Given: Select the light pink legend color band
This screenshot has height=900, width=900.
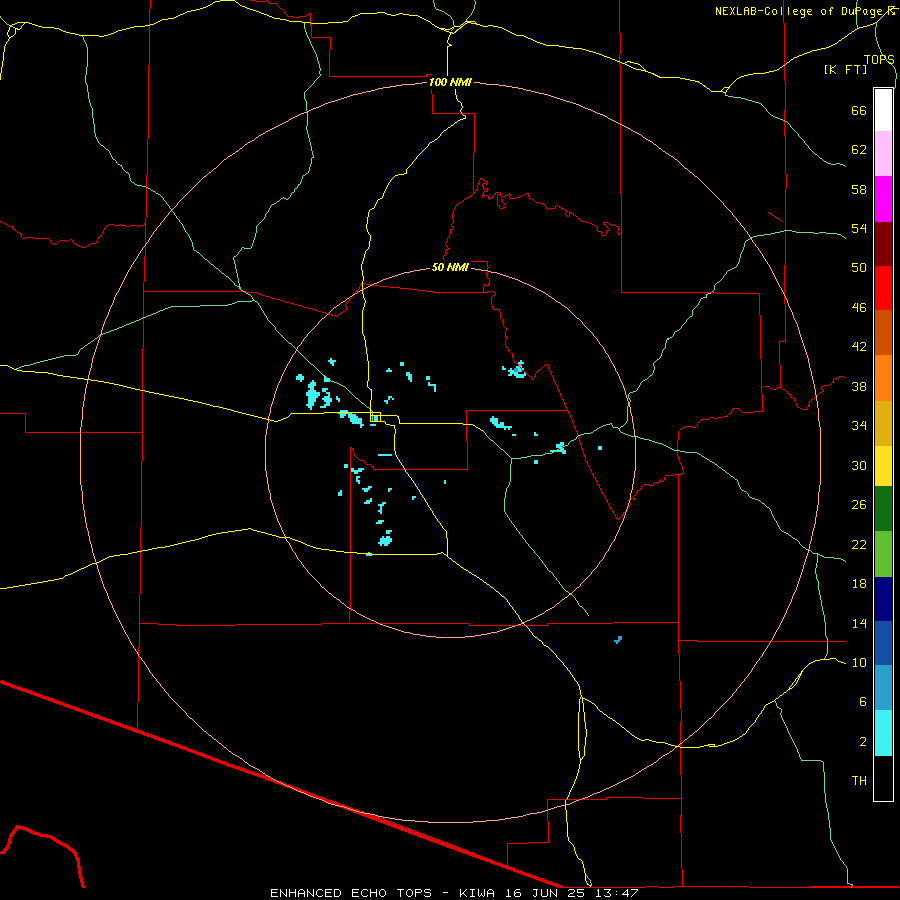Looking at the screenshot, I should [883, 154].
